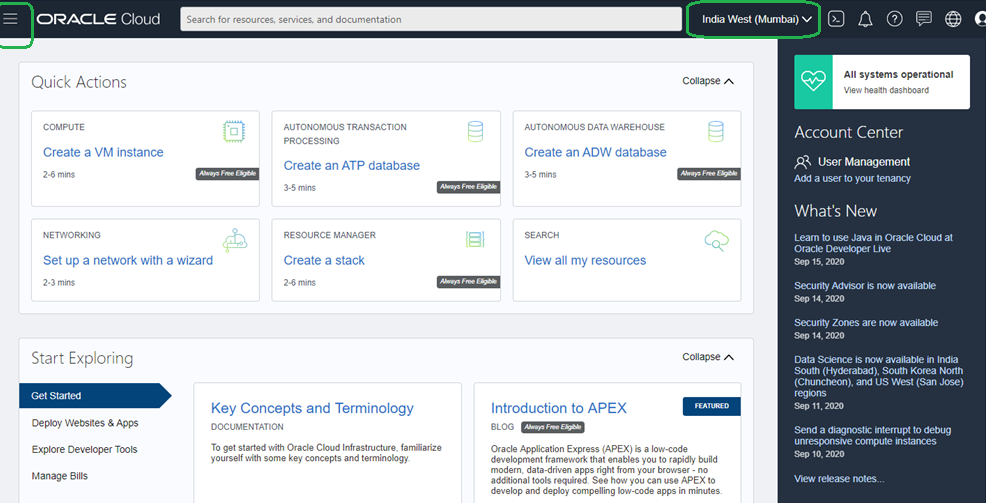Viewport: 986px width, 504px height.
Task: Click the Account Center heading
Action: pos(848,132)
